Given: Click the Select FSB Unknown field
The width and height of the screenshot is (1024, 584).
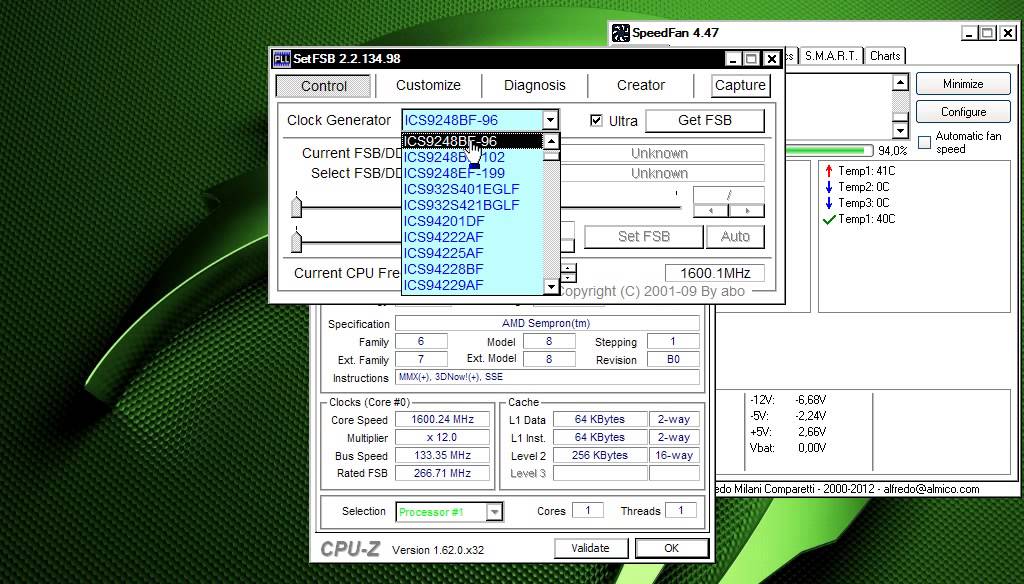Looking at the screenshot, I should click(x=660, y=173).
